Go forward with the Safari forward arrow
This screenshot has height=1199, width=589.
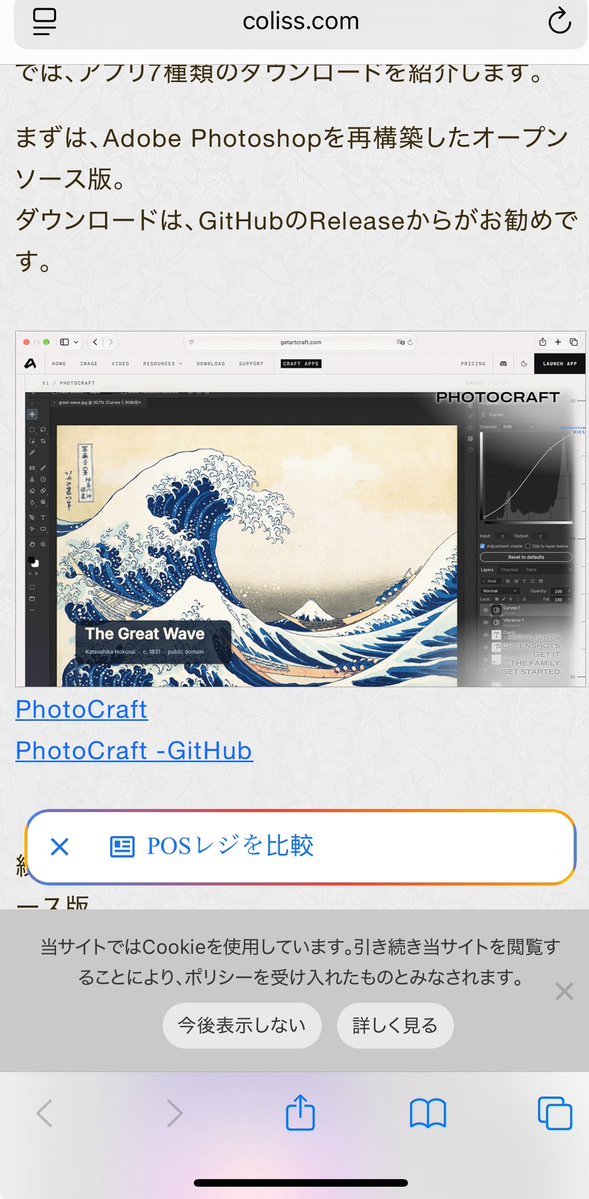[x=174, y=1113]
